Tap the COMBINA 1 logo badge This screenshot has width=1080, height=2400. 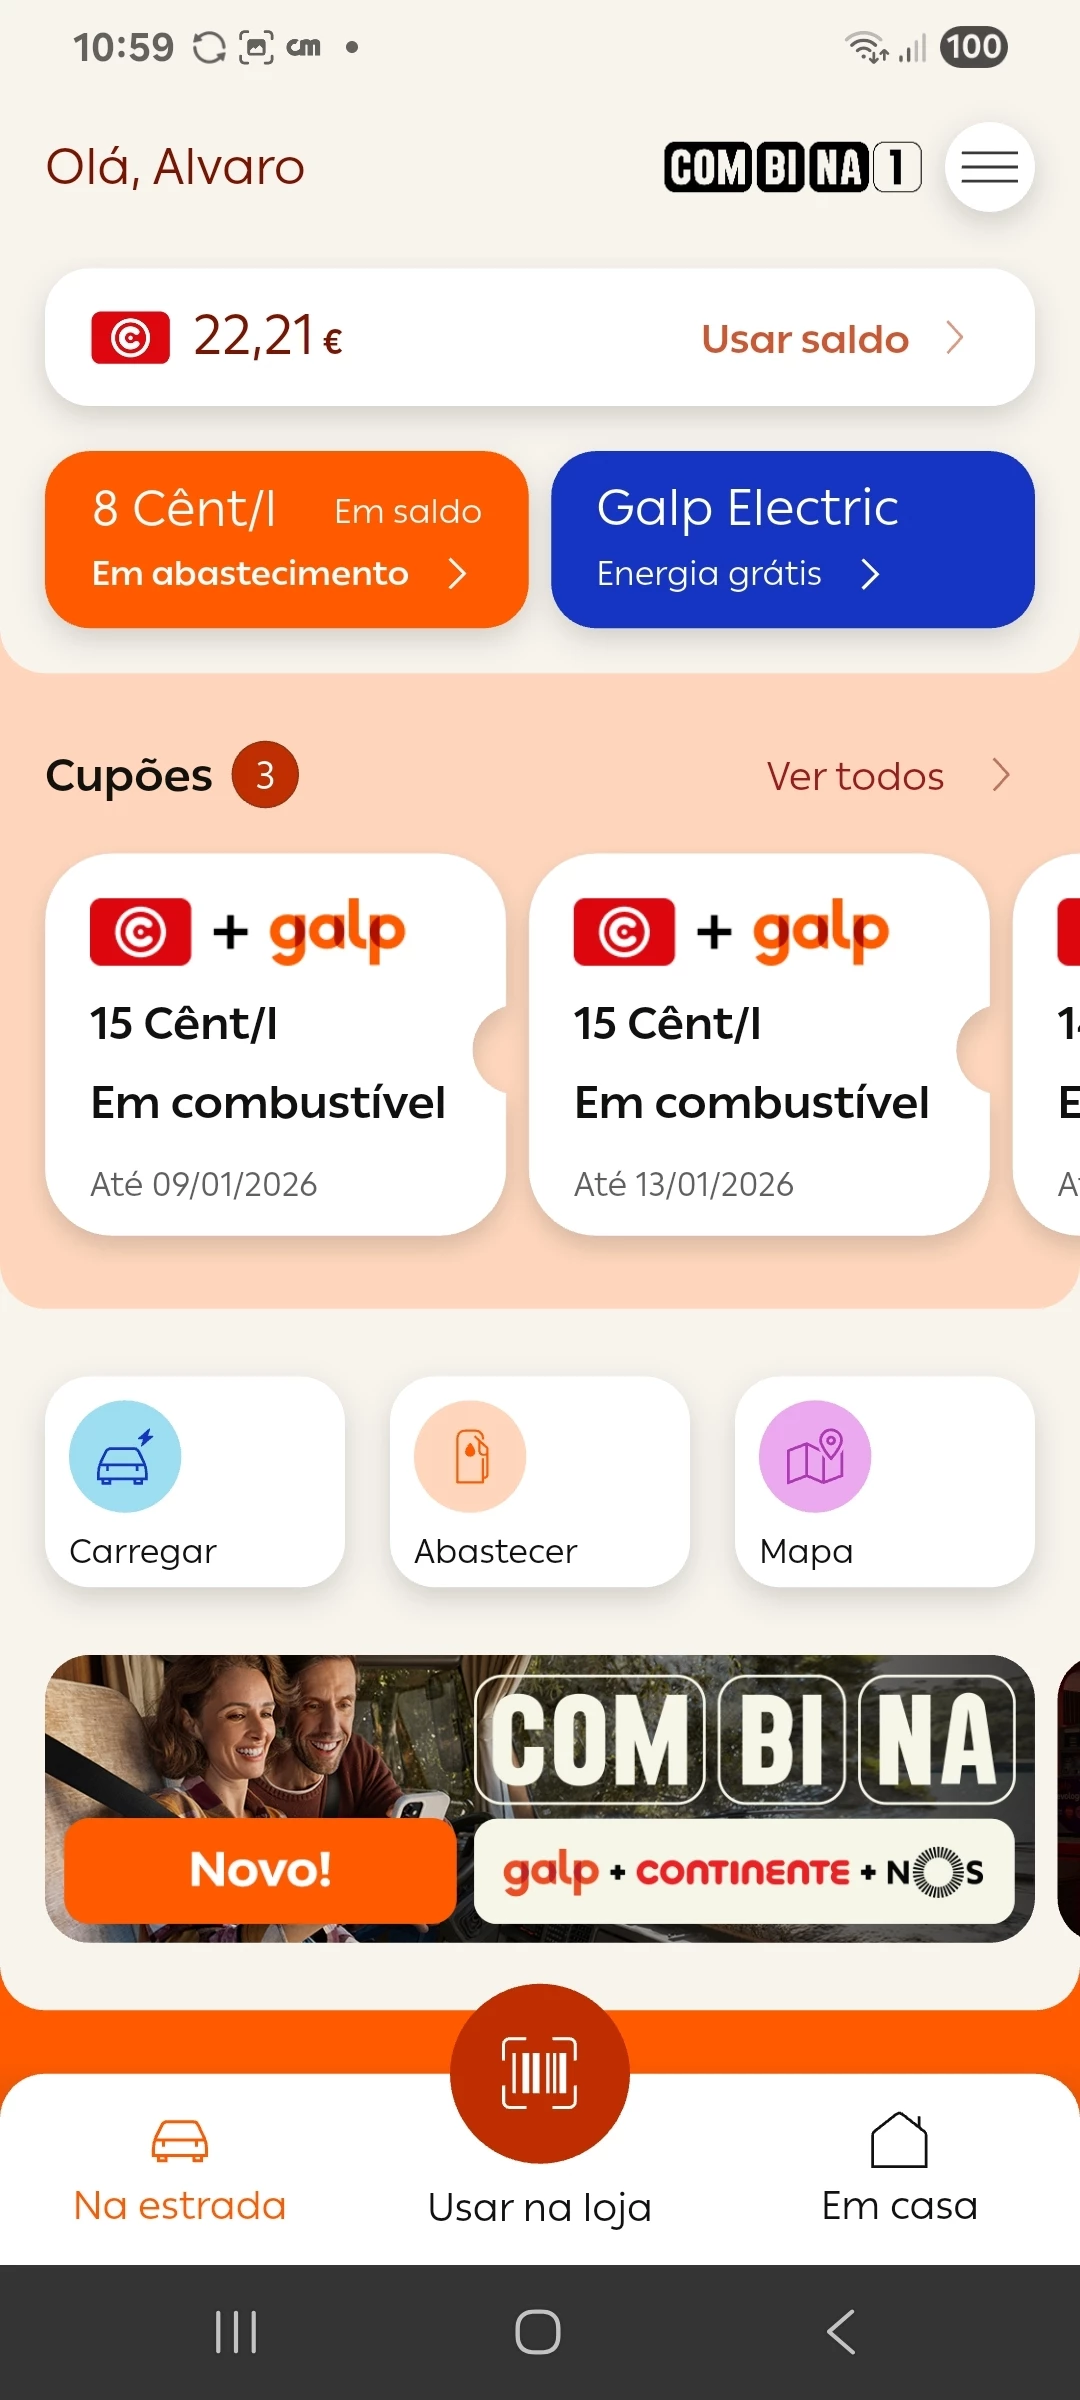pyautogui.click(x=792, y=167)
